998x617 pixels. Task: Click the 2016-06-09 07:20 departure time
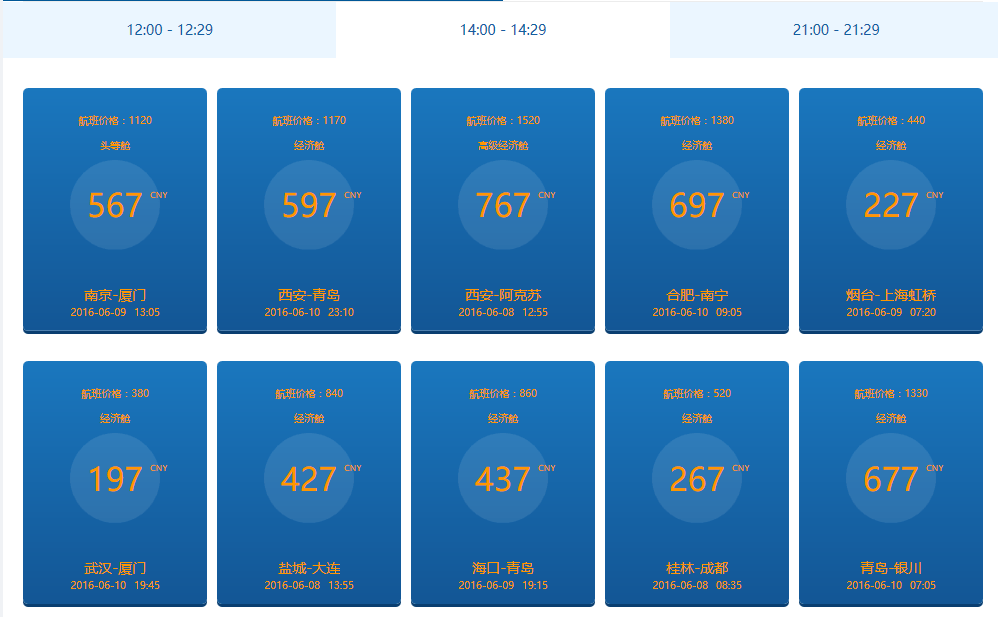pyautogui.click(x=891, y=312)
